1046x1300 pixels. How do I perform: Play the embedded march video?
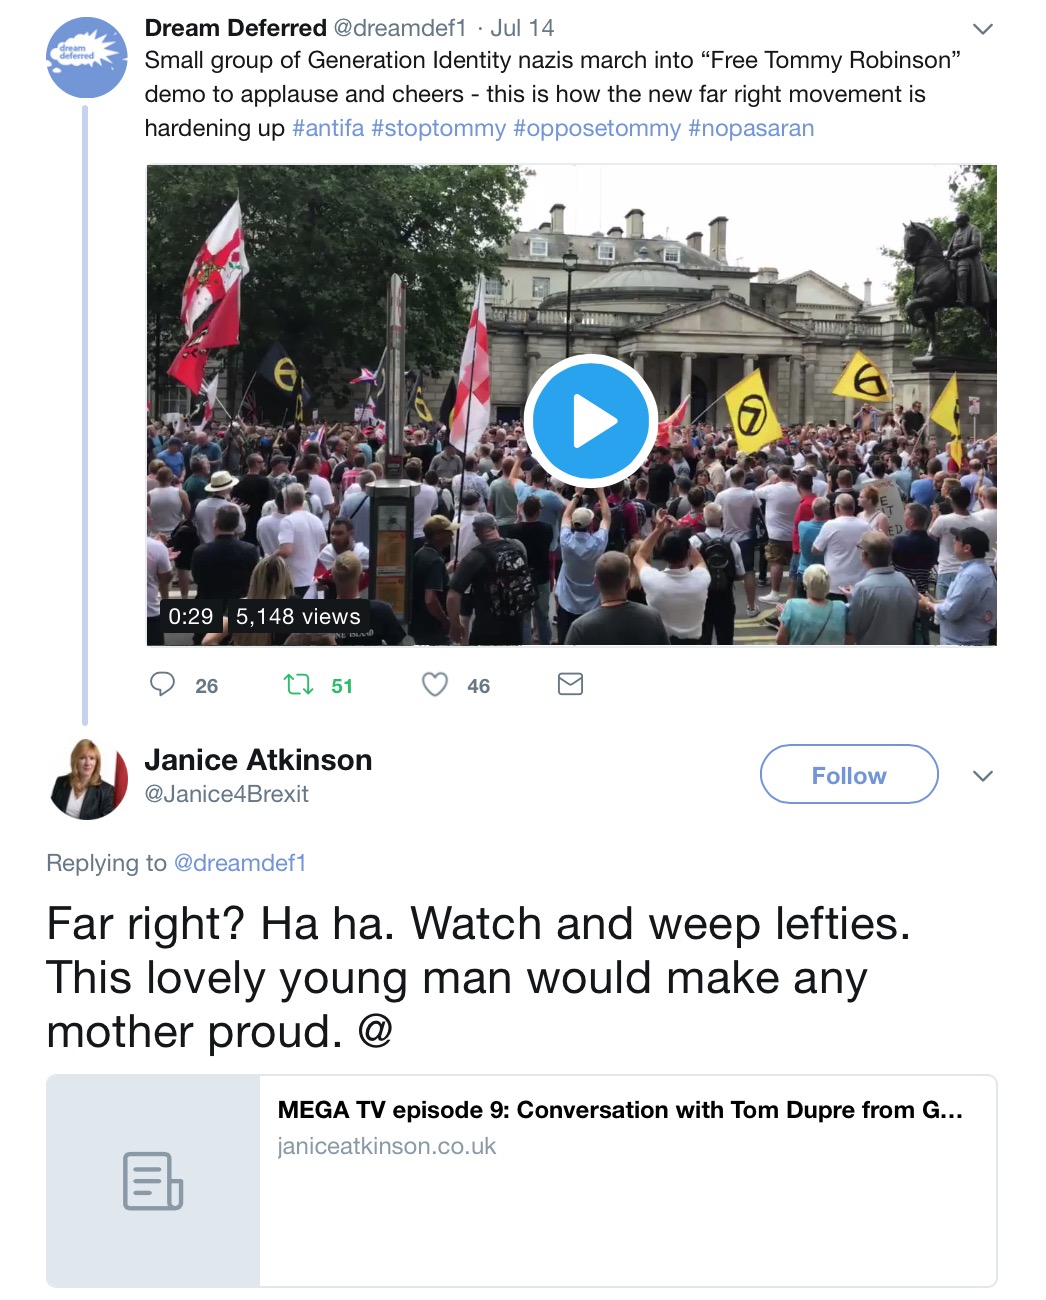click(590, 422)
